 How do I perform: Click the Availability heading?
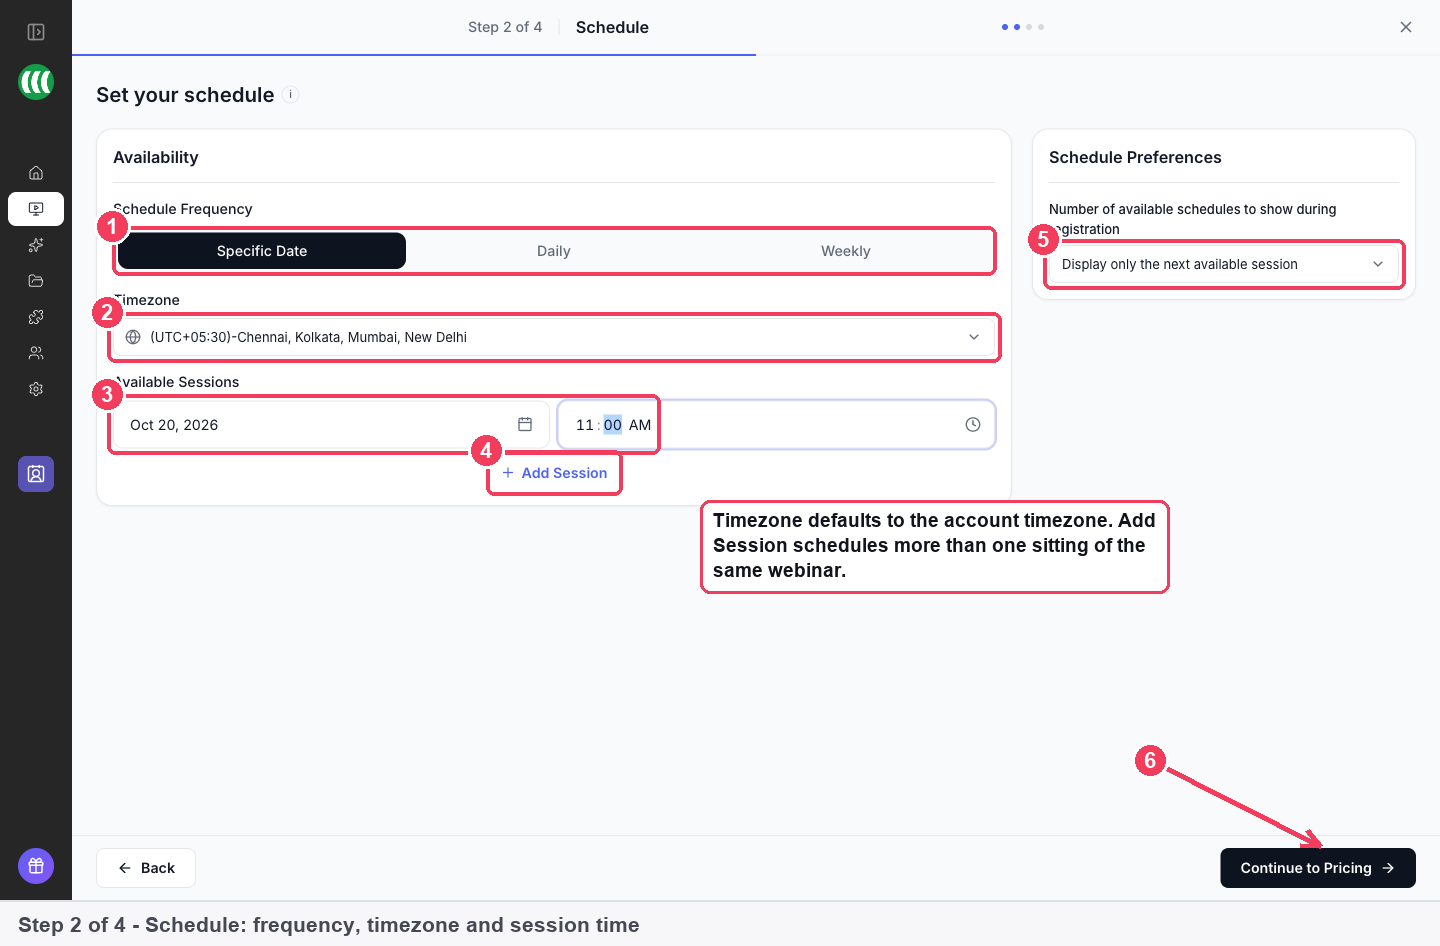point(156,157)
